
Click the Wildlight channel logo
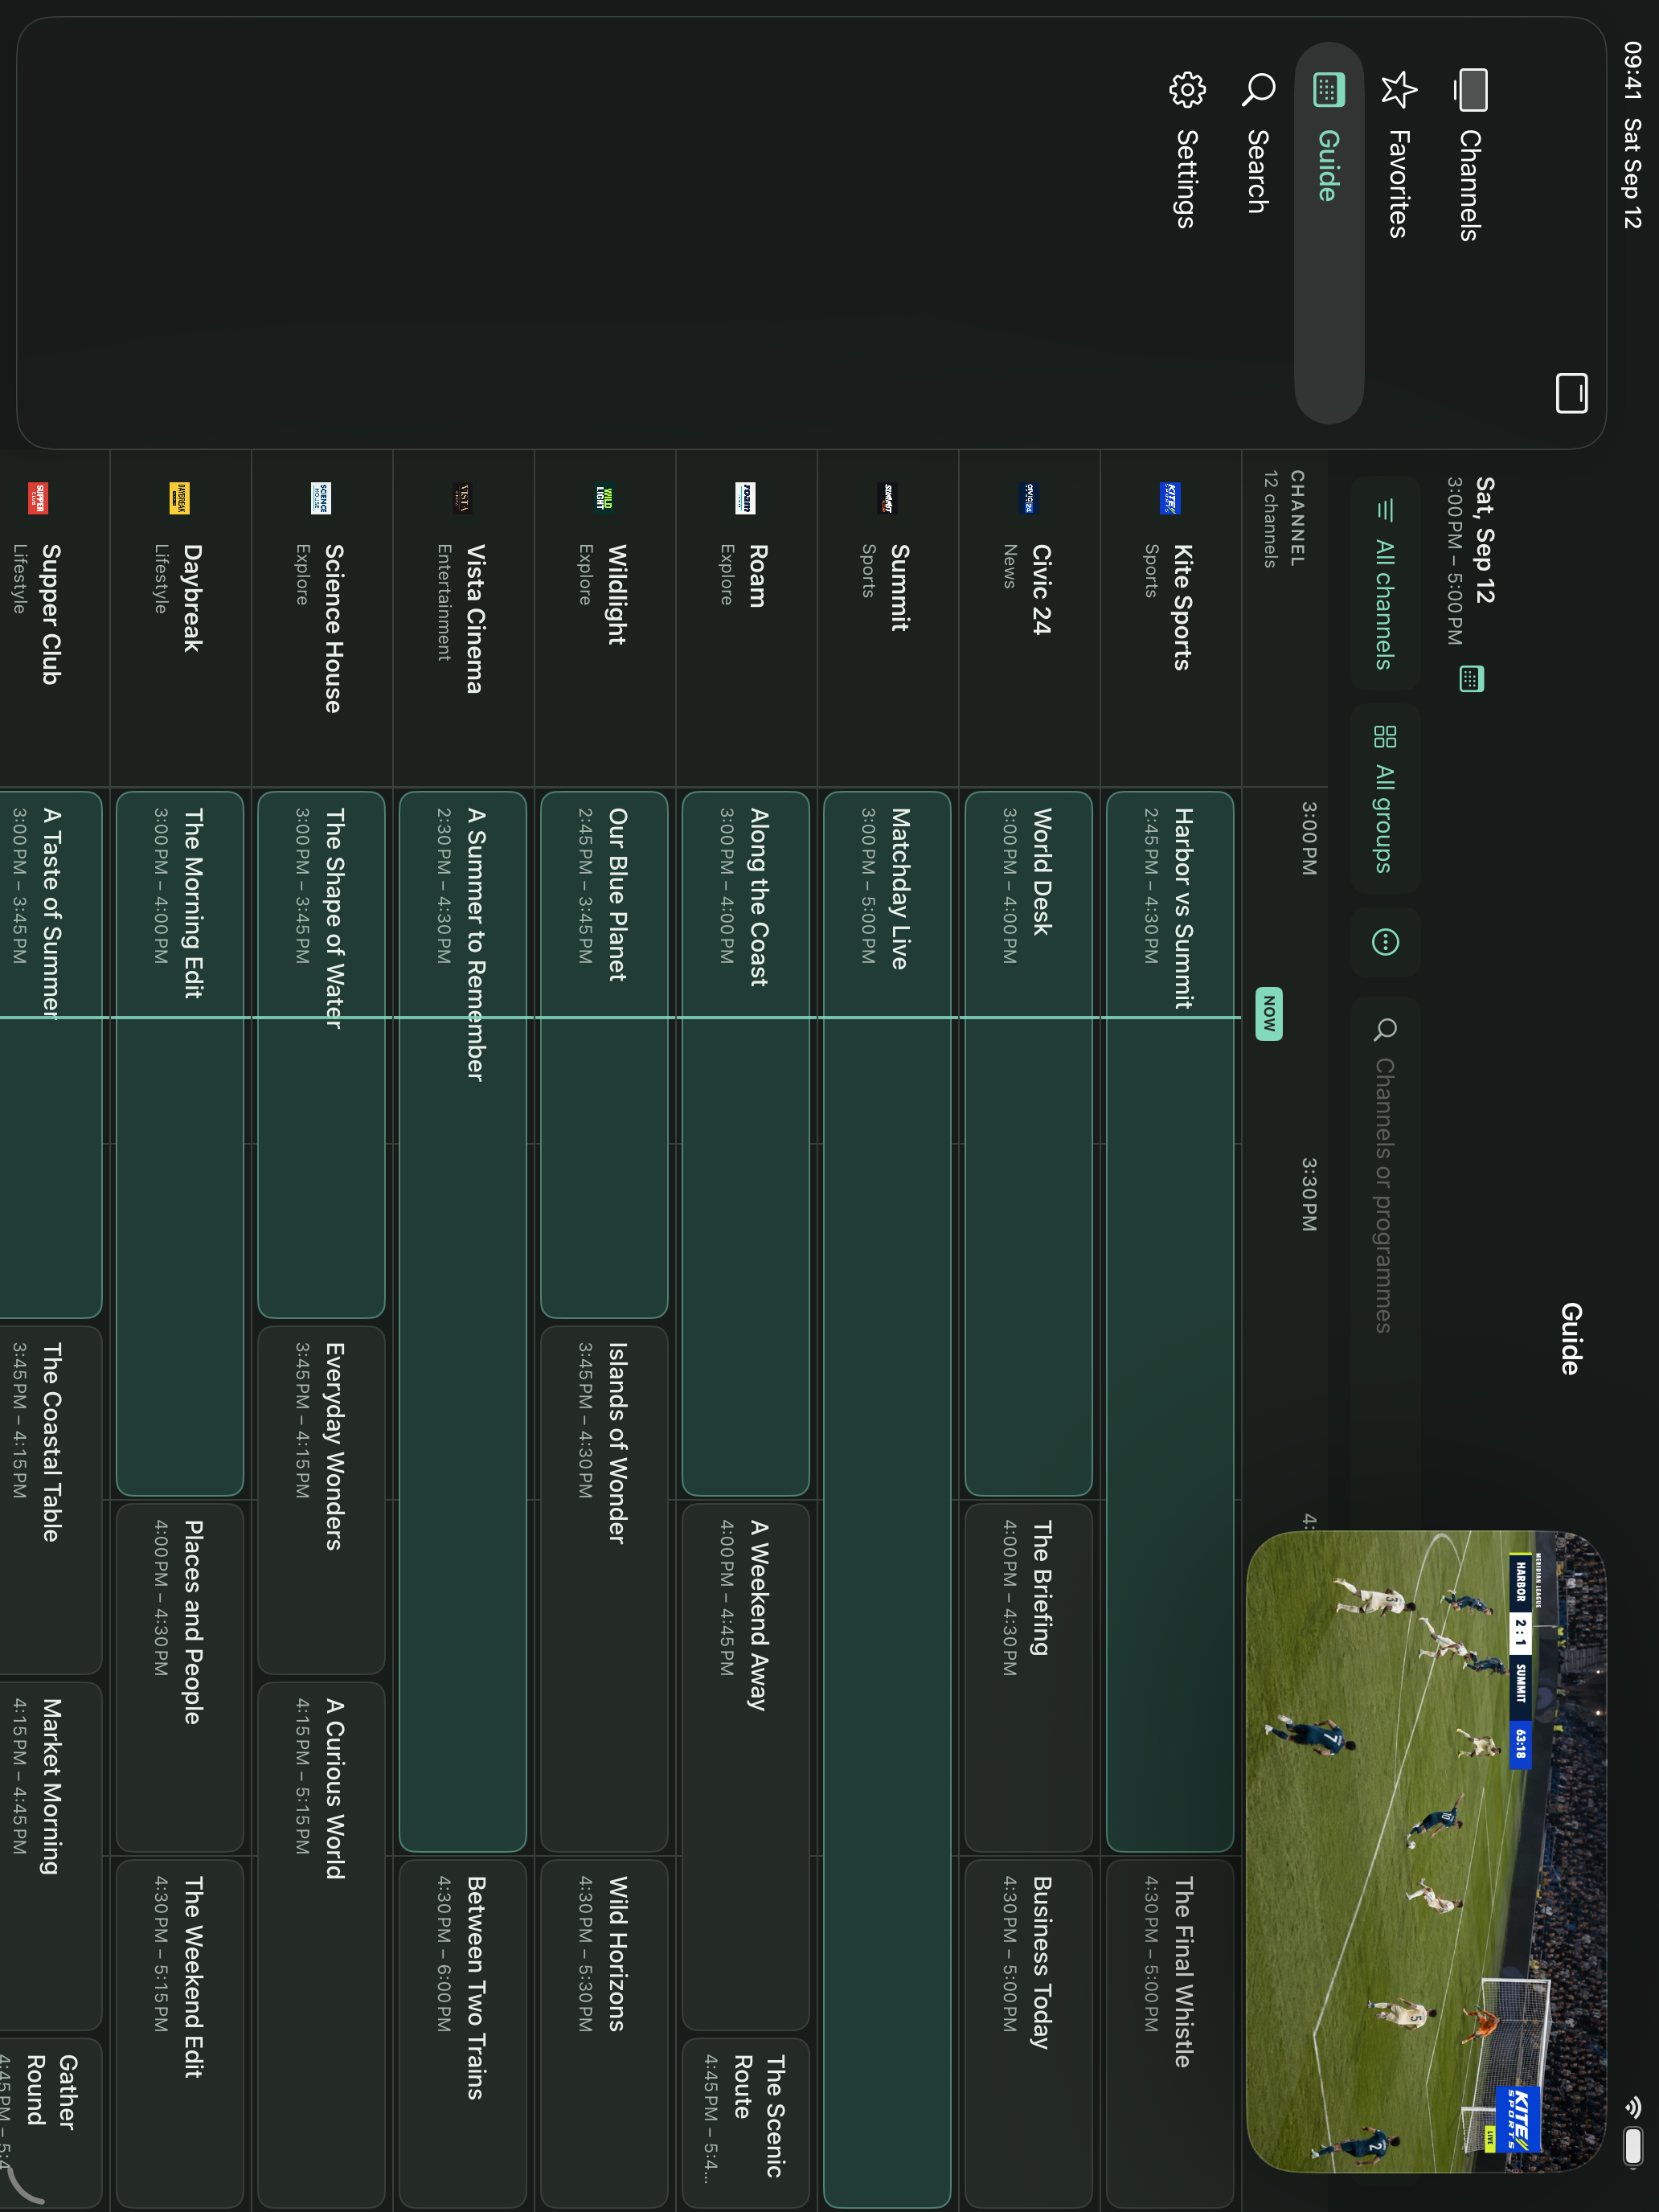pyautogui.click(x=603, y=498)
